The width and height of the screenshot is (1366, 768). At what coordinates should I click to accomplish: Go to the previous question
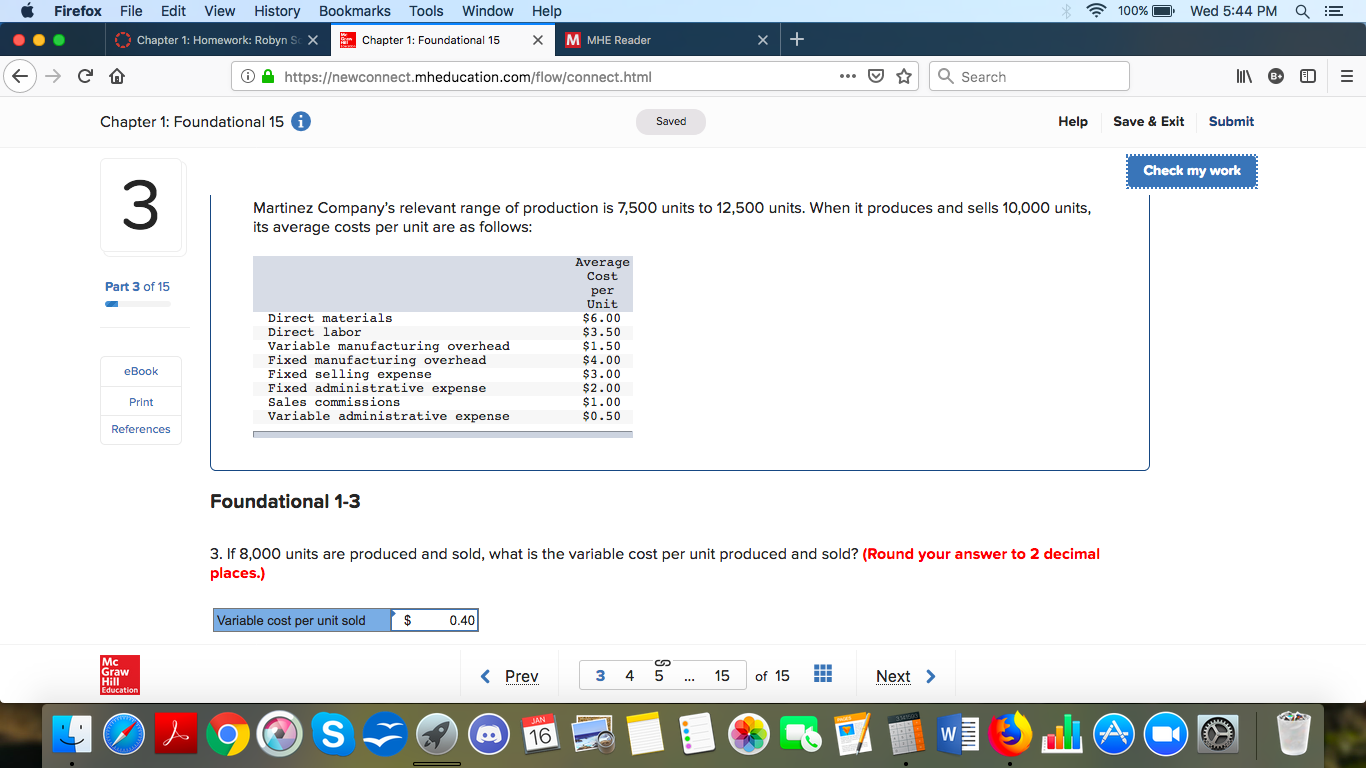click(x=511, y=676)
